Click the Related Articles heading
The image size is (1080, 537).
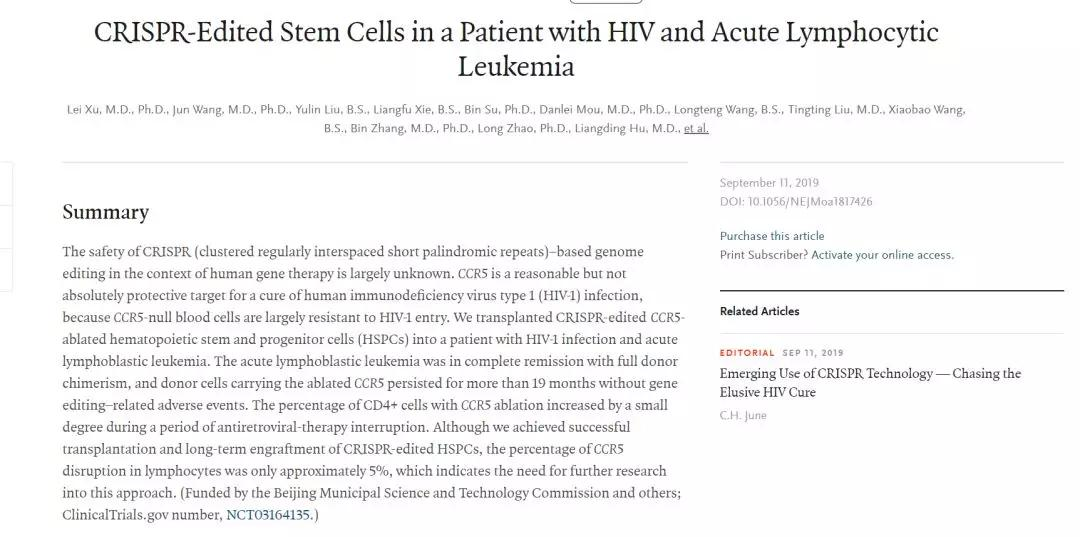(x=759, y=311)
